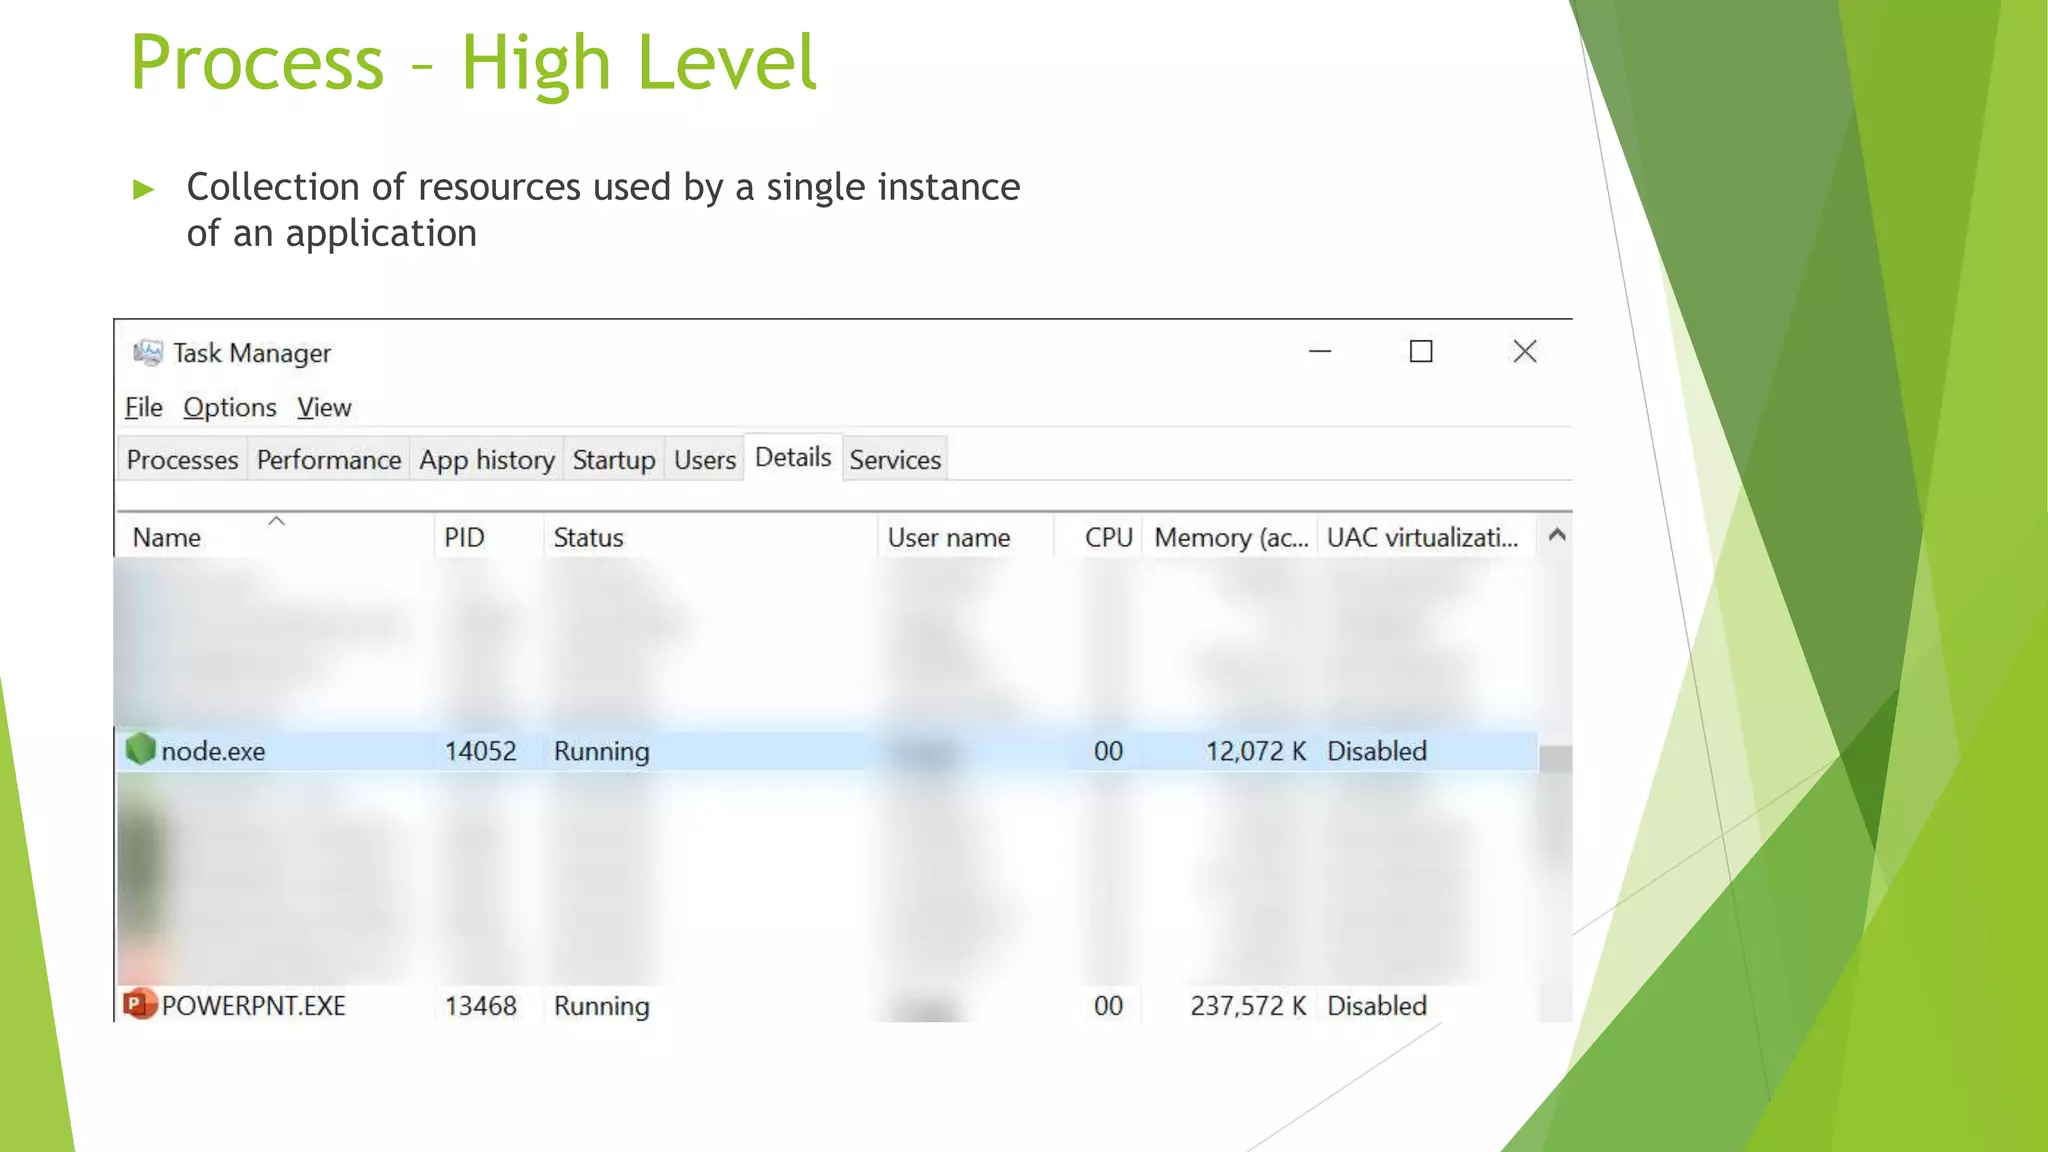Click Running status in the node.exe row
This screenshot has width=2048, height=1152.
[602, 751]
